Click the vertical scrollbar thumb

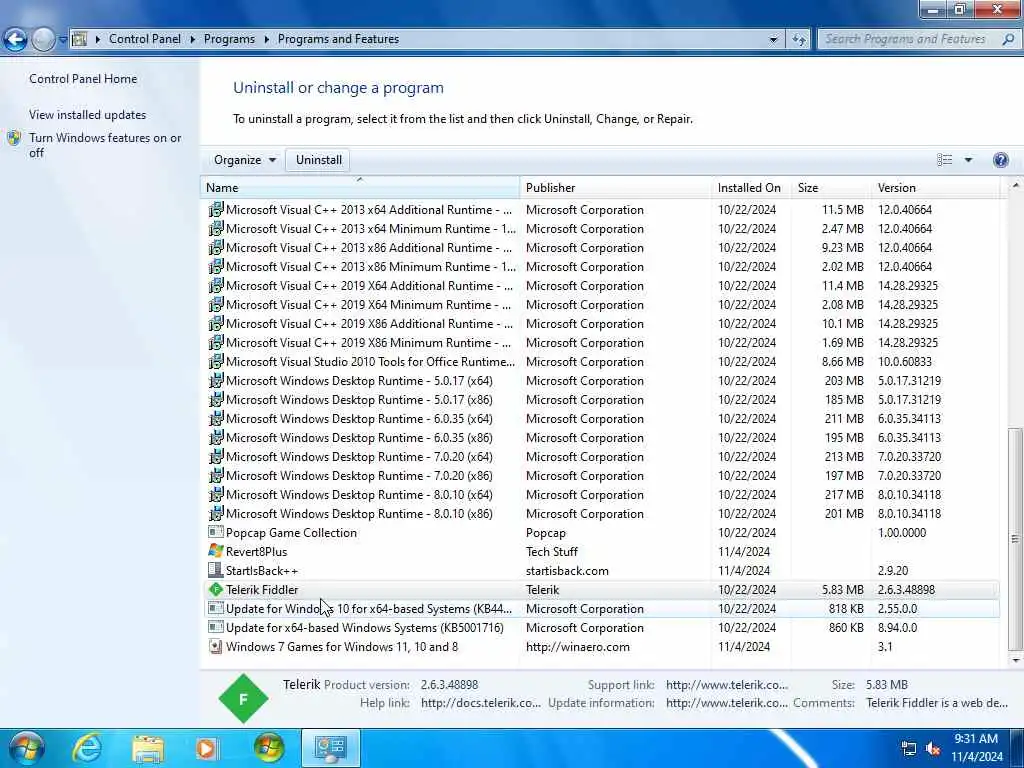coord(1014,538)
